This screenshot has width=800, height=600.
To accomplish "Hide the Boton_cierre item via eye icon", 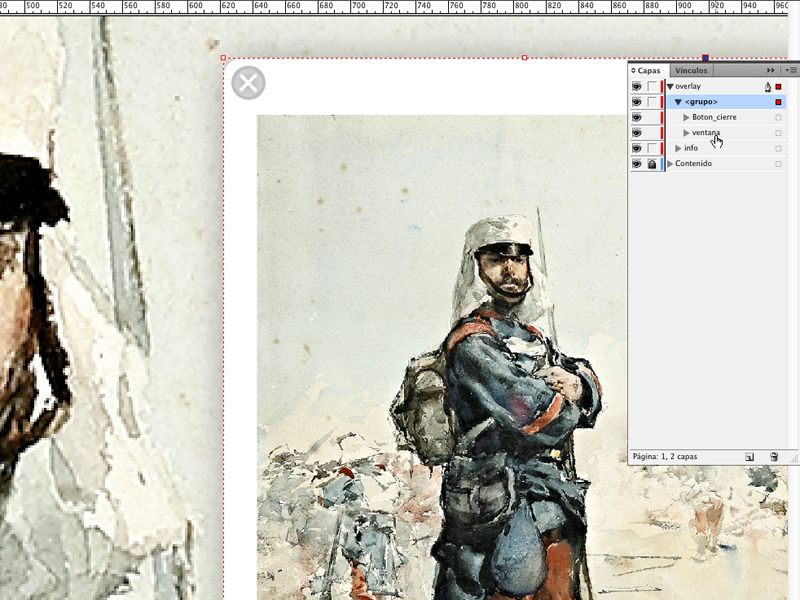I will click(x=637, y=117).
